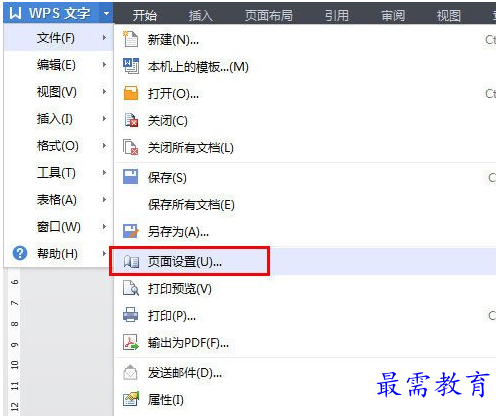Open the 编辑(E) menu
The width and height of the screenshot is (498, 416).
click(58, 65)
